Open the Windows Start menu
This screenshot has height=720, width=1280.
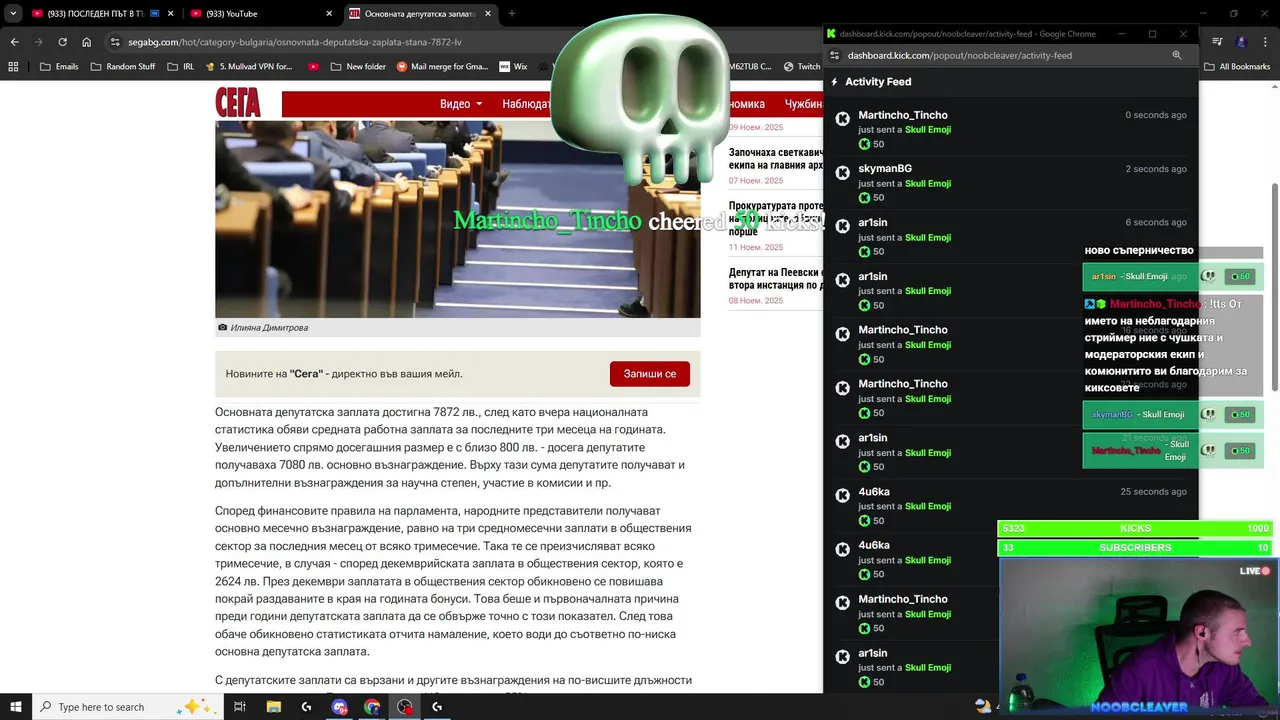(x=16, y=706)
